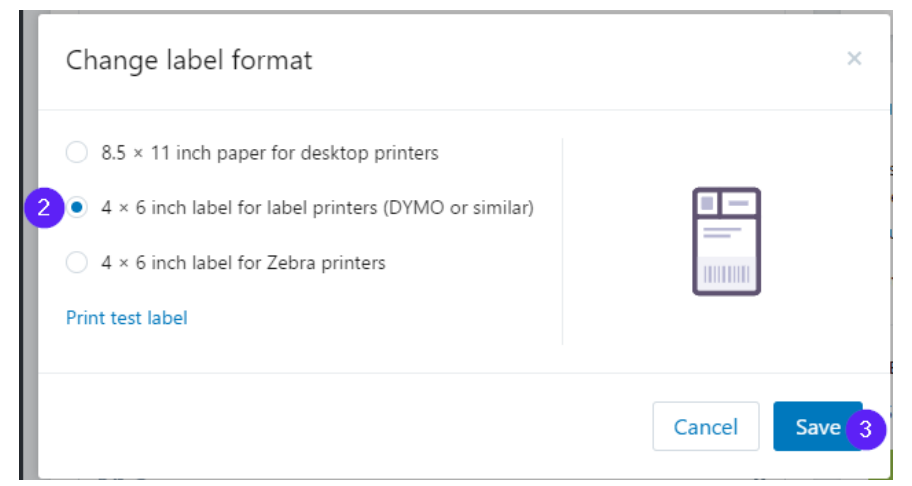Select 8.5 × 11 inch paper radio button
912x486 pixels.
pos(76,152)
